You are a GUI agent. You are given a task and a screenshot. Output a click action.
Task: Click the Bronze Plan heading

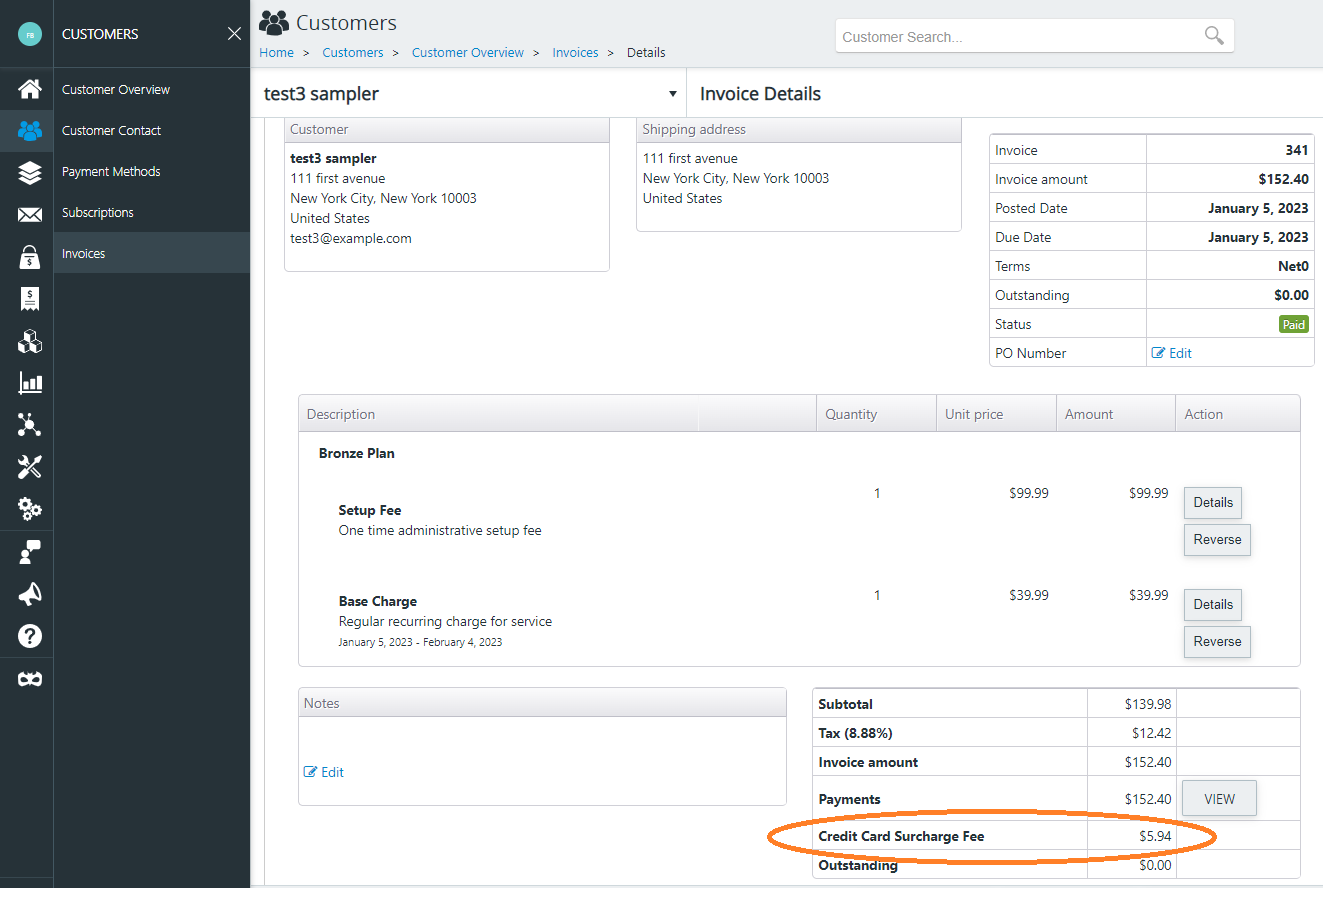[x=357, y=453]
